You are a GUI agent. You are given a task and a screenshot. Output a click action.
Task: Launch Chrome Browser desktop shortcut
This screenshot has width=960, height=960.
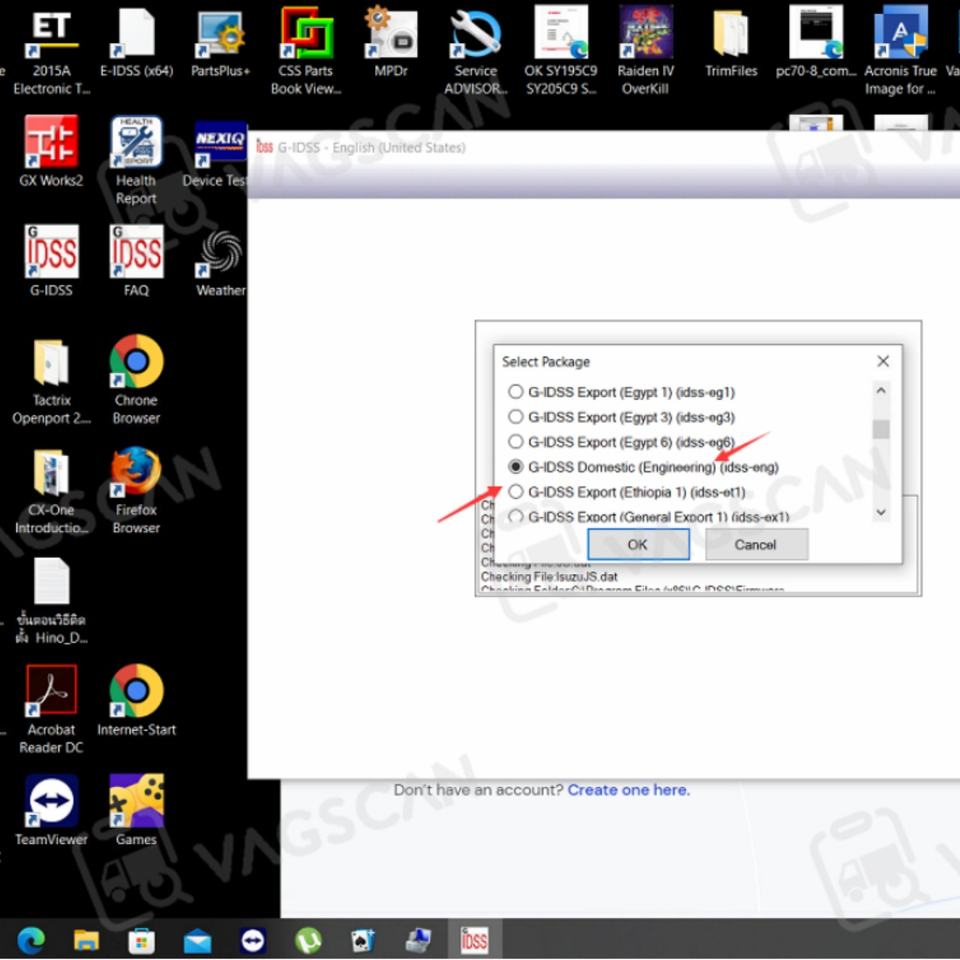click(136, 381)
